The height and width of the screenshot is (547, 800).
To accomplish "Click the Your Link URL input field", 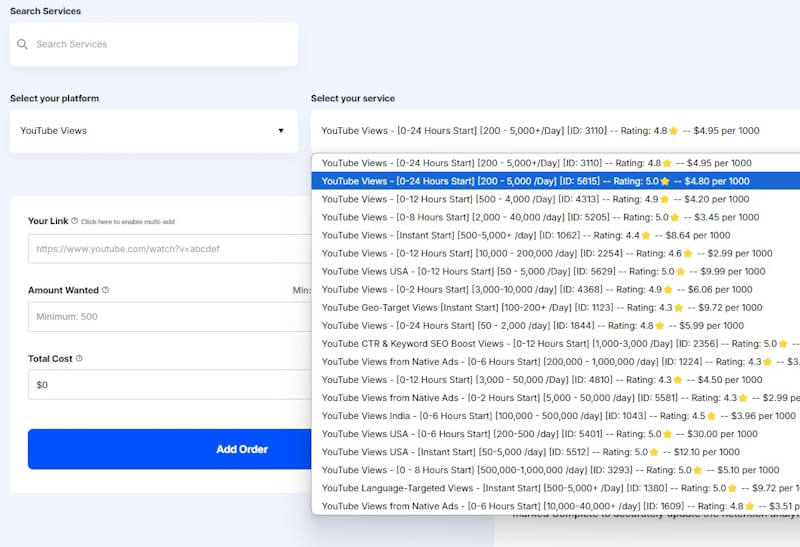I will [170, 249].
